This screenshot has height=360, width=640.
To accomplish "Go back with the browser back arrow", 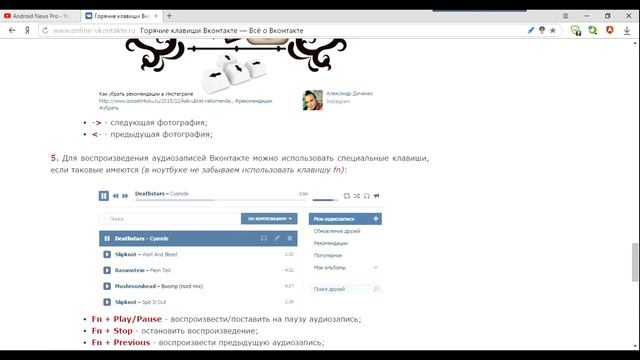I will pyautogui.click(x=12, y=31).
